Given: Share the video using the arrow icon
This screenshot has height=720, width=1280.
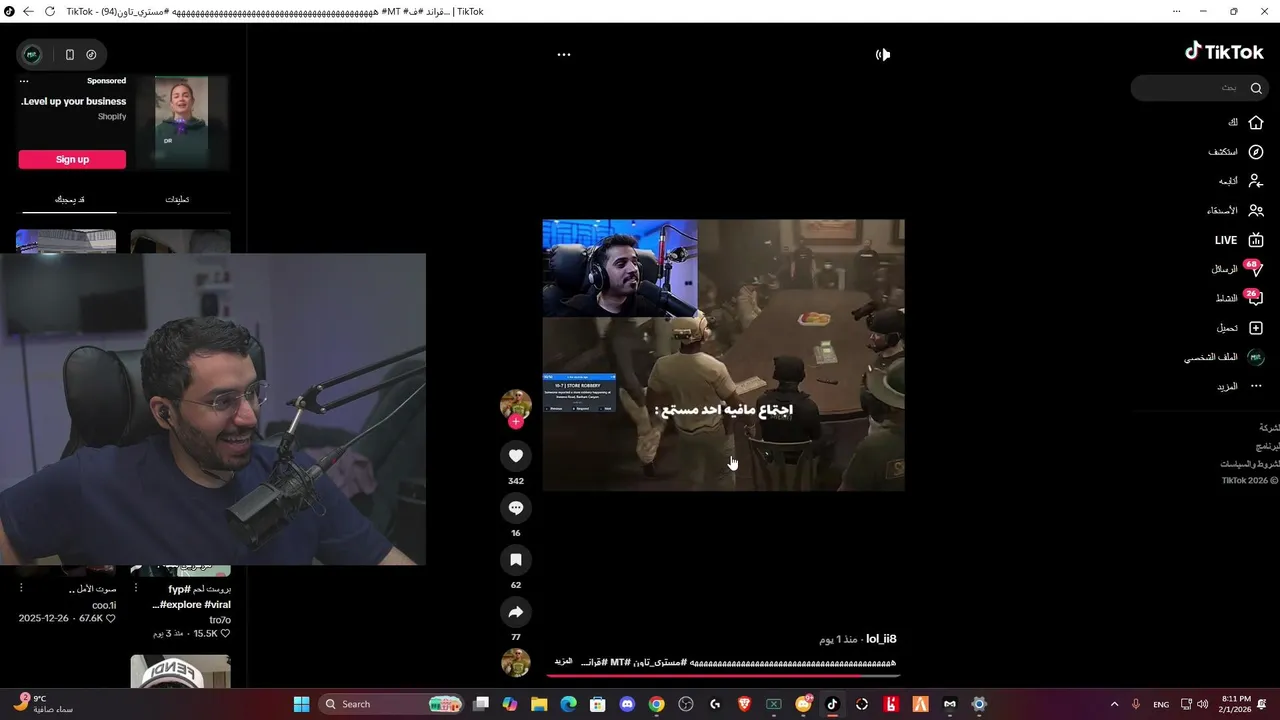Looking at the screenshot, I should click(x=516, y=612).
